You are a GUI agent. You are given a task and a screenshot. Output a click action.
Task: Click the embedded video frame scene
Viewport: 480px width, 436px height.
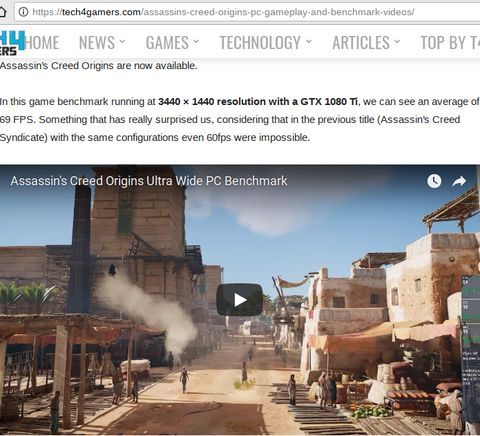[x=240, y=300]
